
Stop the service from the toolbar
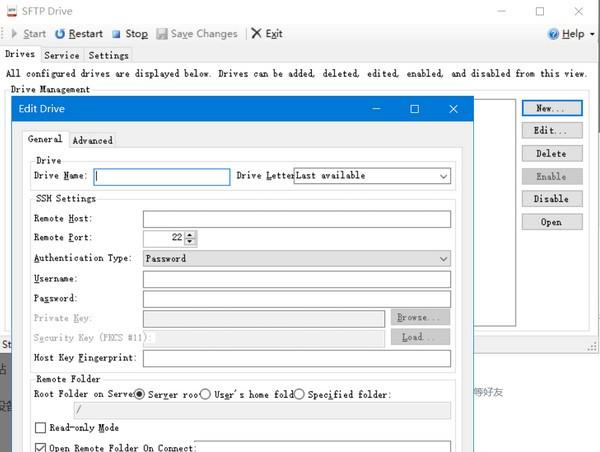pyautogui.click(x=130, y=34)
